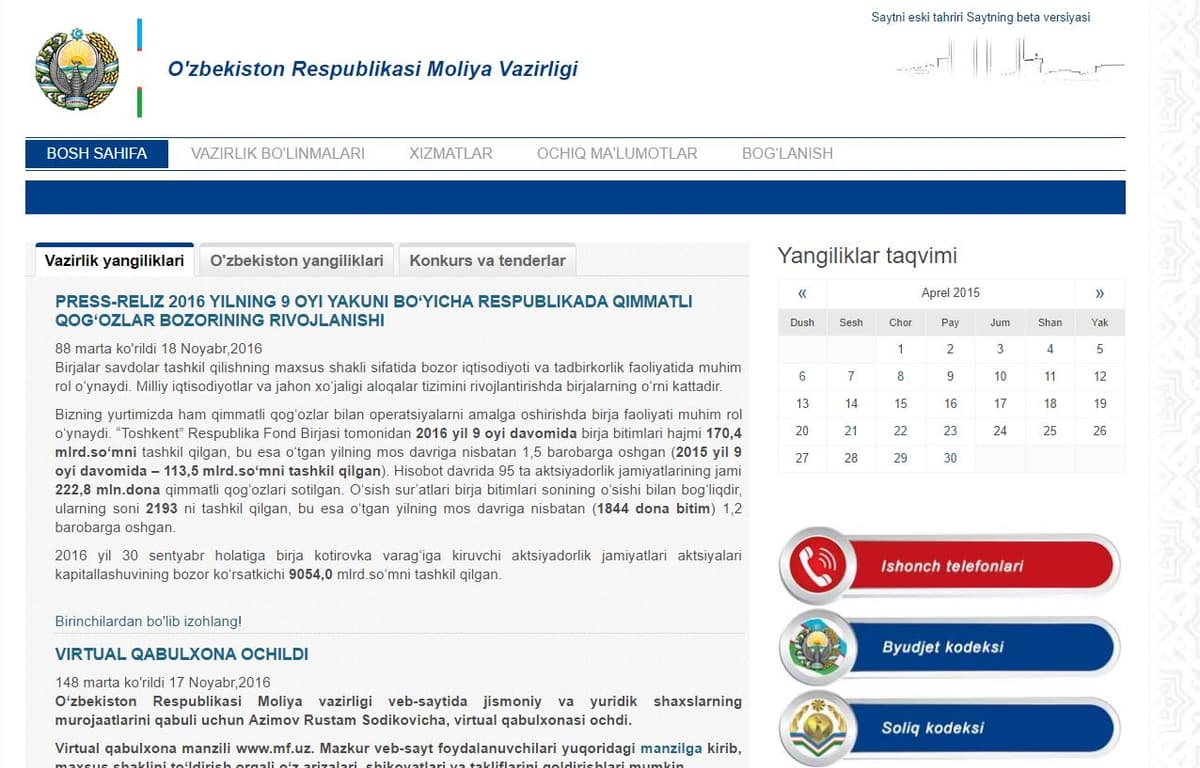
Task: Open VIRTUAL QABULXONA OCHILDI article
Action: tap(181, 654)
